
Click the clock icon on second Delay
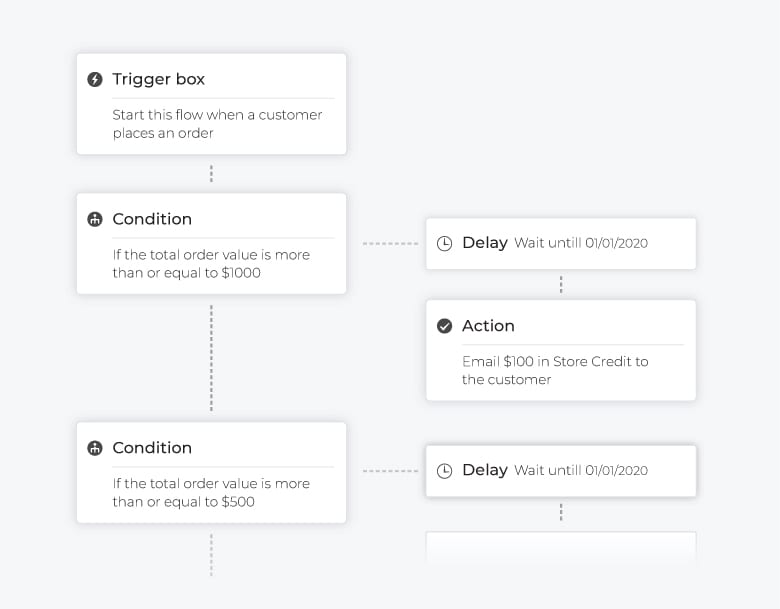pyautogui.click(x=444, y=471)
